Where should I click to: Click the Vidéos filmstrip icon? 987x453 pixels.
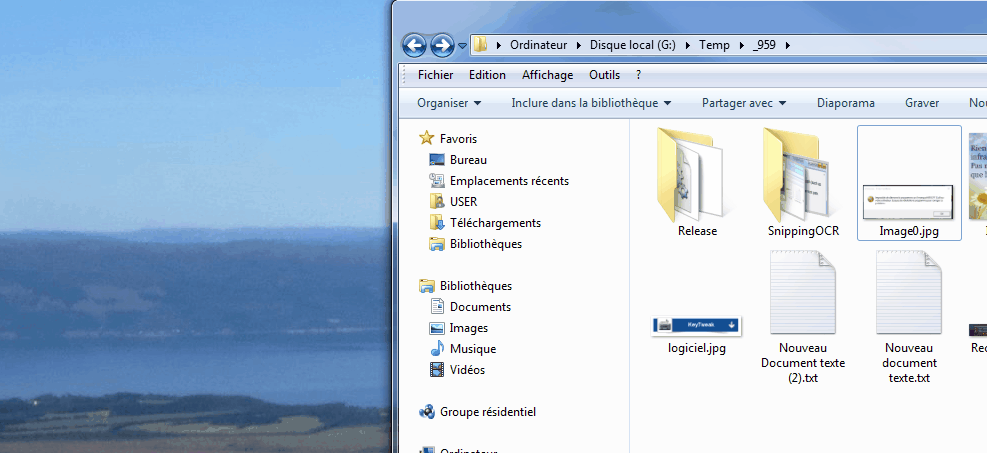[x=437, y=370]
